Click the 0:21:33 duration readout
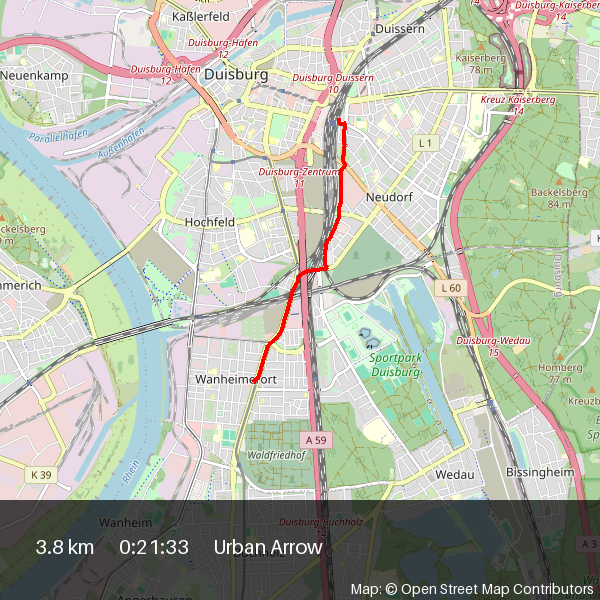600x600 pixels. pos(154,547)
